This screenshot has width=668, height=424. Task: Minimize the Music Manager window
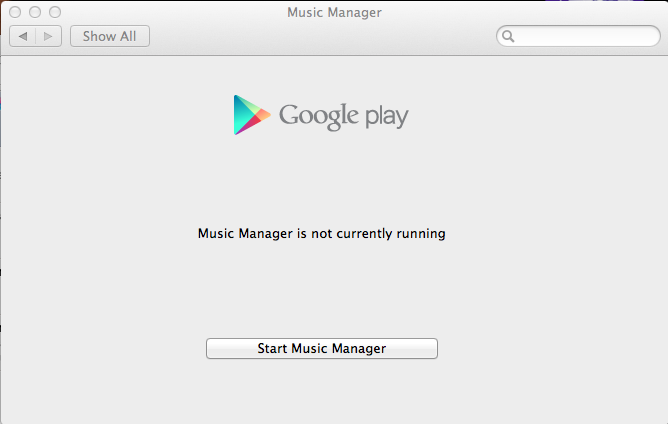point(35,12)
